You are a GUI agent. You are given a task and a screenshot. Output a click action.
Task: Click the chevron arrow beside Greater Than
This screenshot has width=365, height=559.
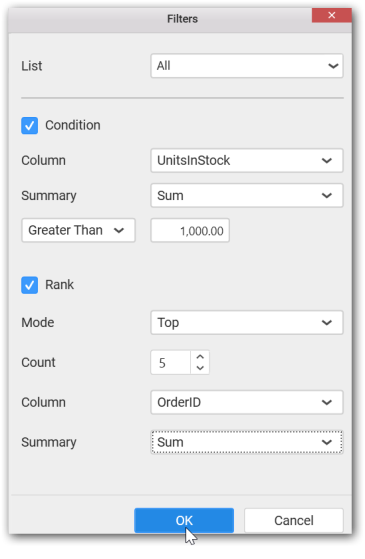click(x=119, y=231)
